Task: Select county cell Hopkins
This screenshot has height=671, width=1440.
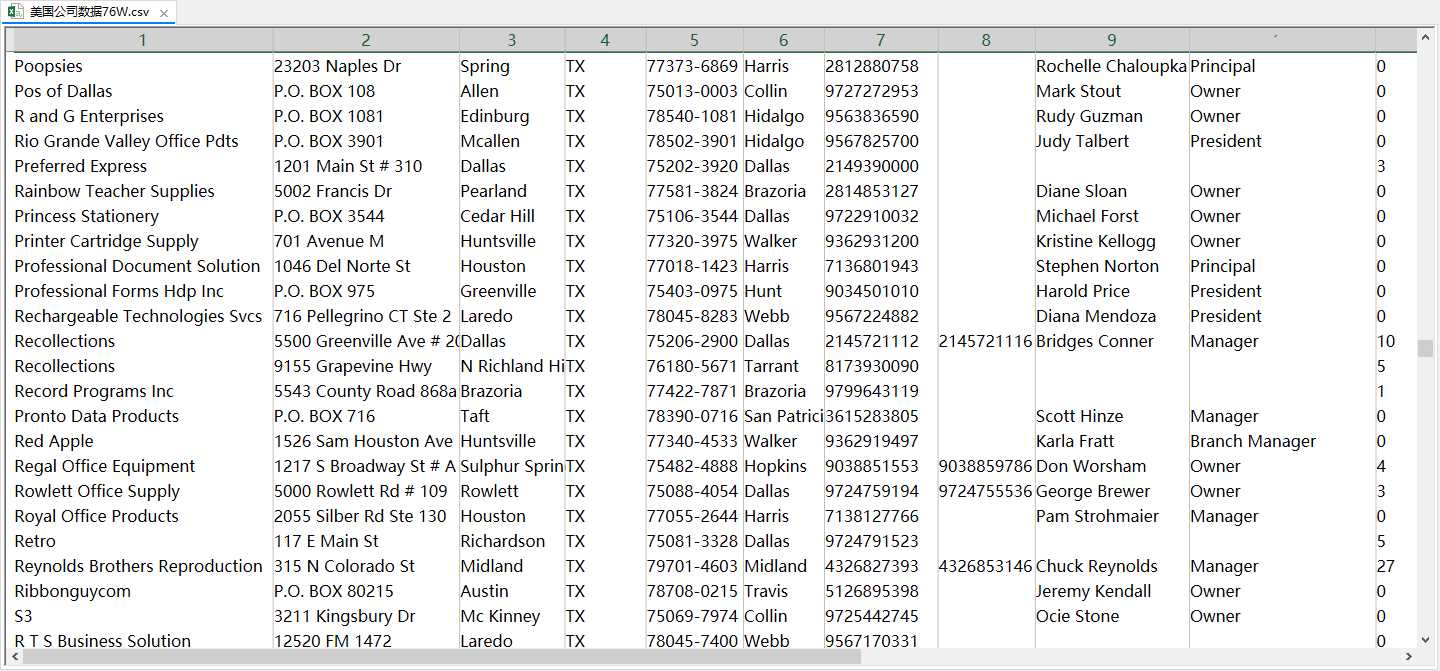Action: tap(783, 466)
